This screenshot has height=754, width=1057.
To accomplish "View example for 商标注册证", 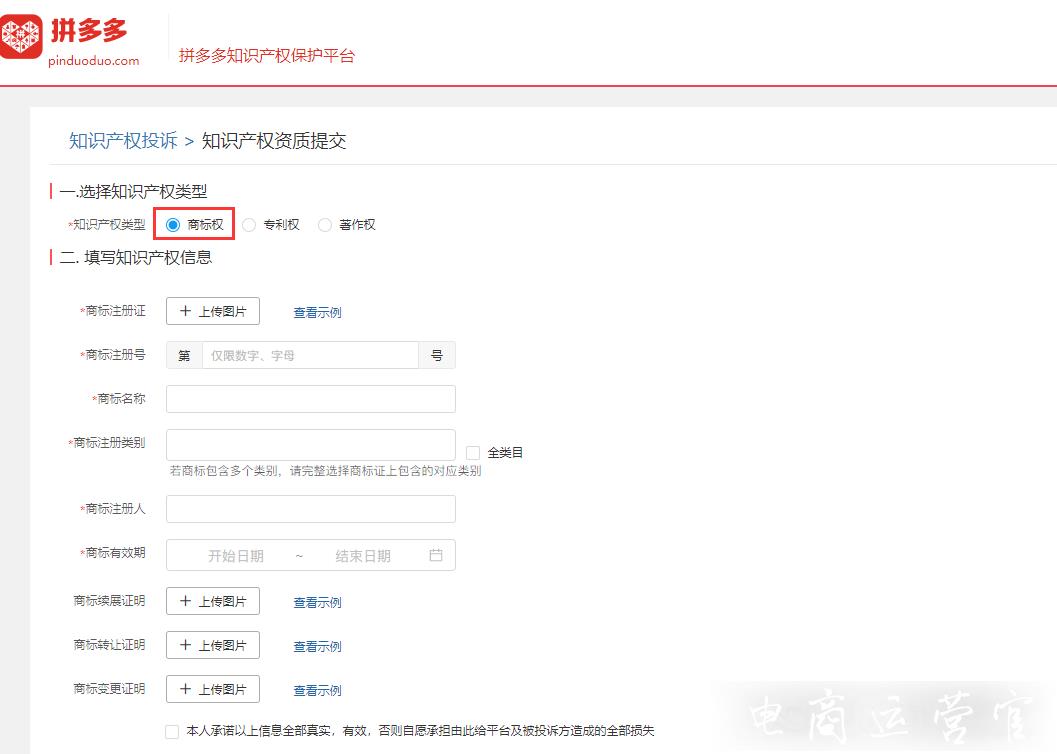I will 317,313.
